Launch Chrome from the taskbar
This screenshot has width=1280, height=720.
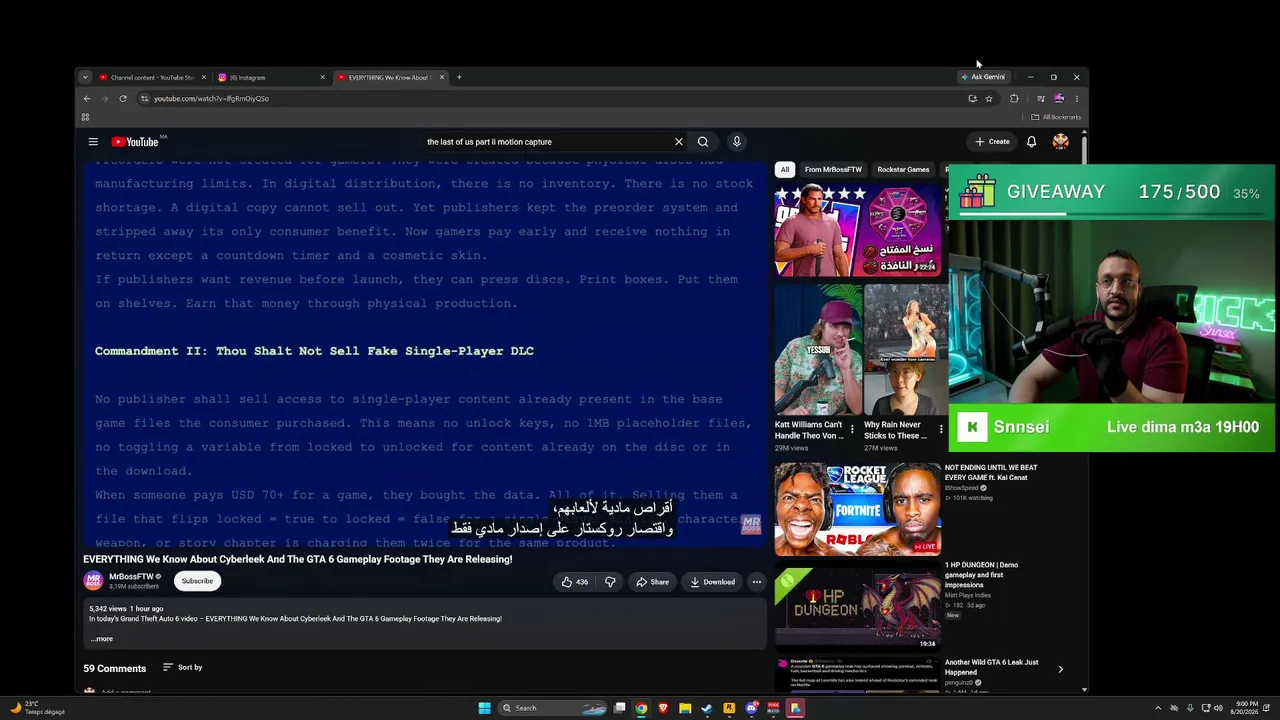coord(641,708)
